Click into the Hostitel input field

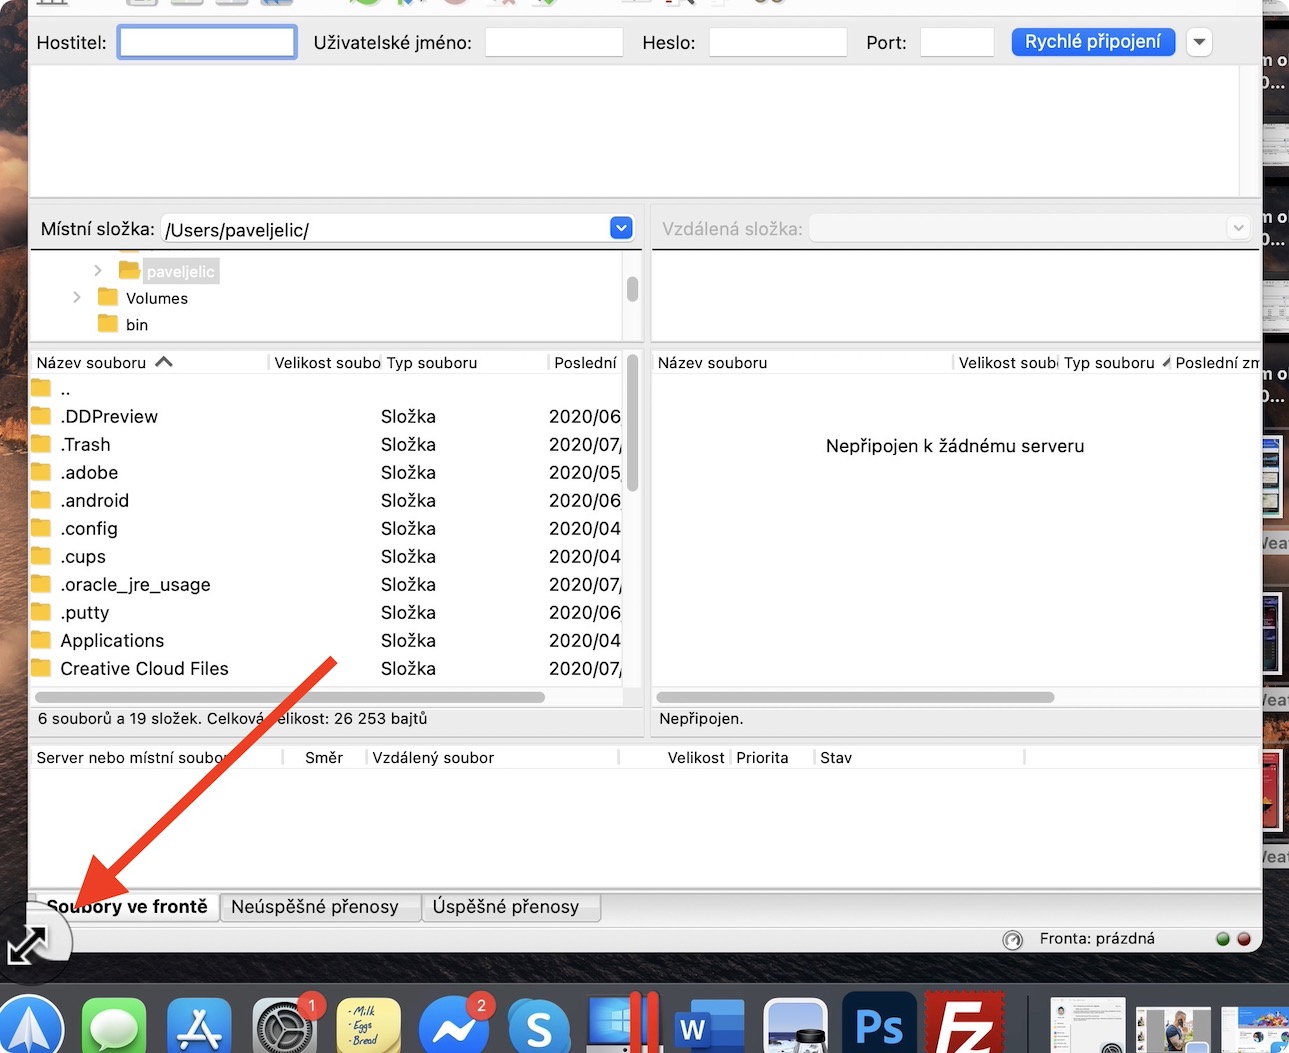[x=207, y=42]
